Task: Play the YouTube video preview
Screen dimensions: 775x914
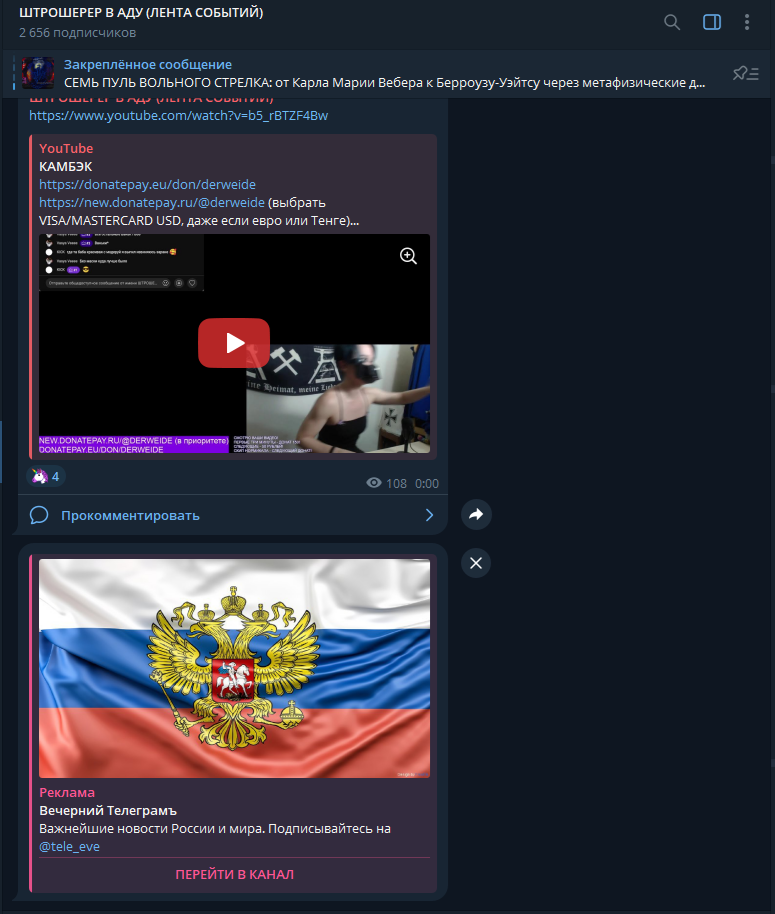Action: (x=233, y=343)
